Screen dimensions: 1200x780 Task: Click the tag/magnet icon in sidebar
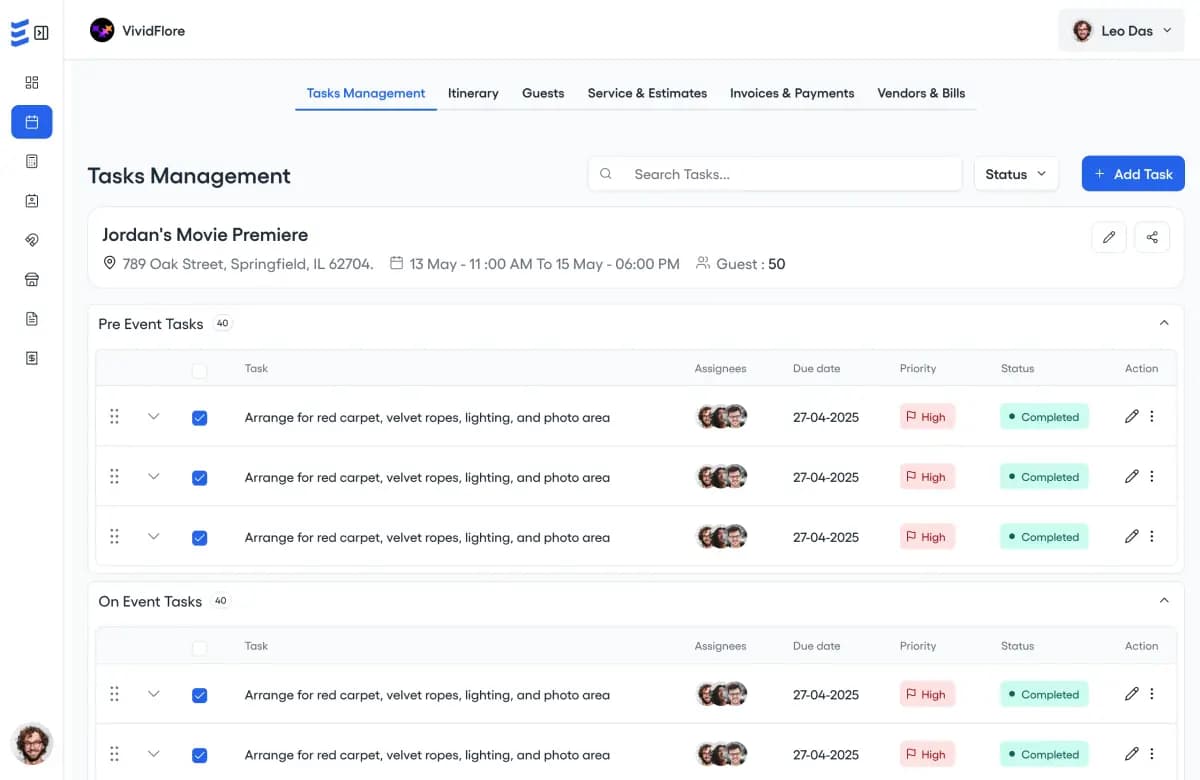click(x=31, y=240)
